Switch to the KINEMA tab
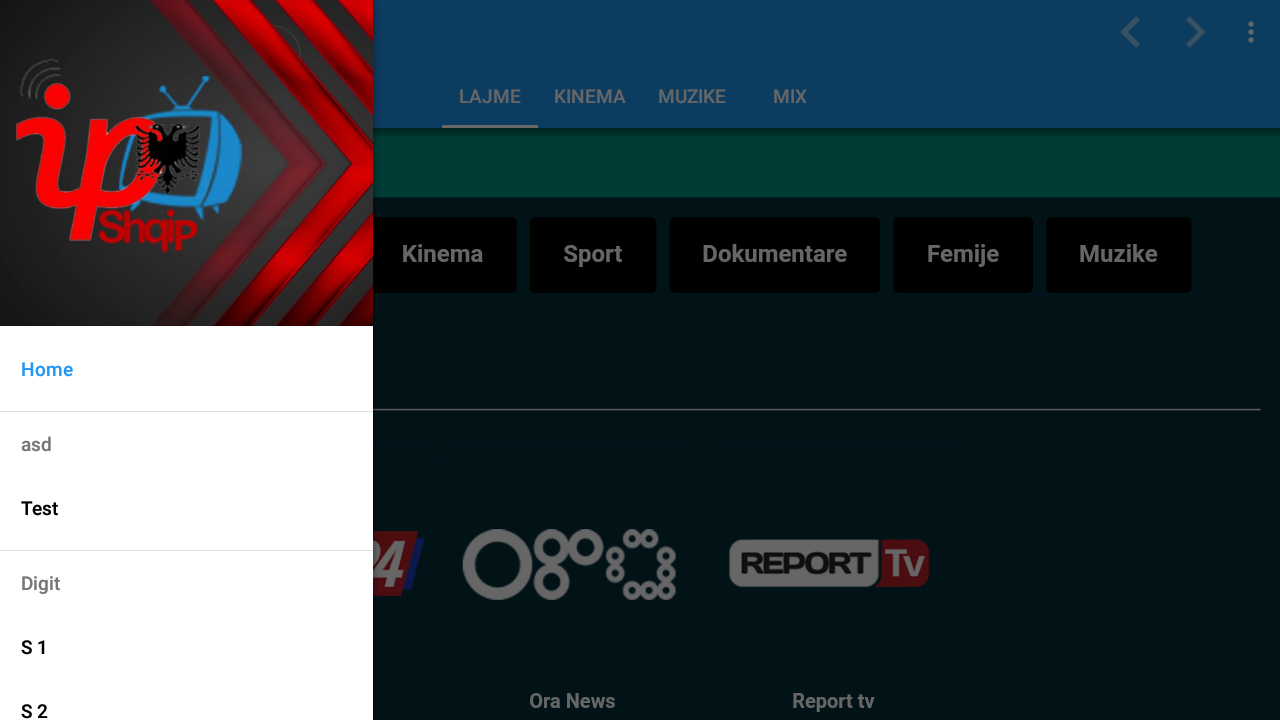Image resolution: width=1280 pixels, height=720 pixels. coord(590,97)
